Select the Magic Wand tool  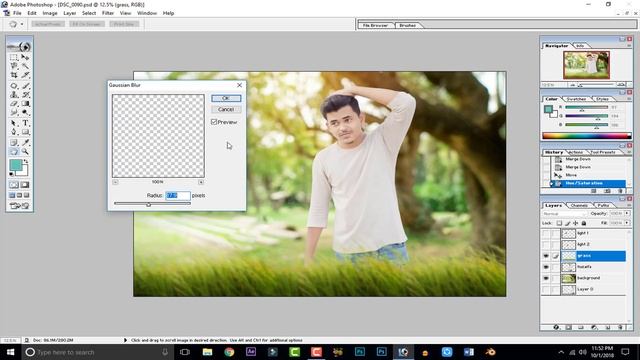(25, 66)
